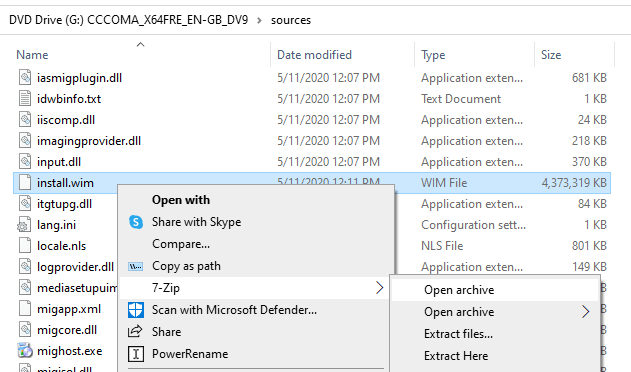Viewport: 631px width, 372px height.
Task: Click the itgtupg.dll file icon
Action: pyautogui.click(x=25, y=203)
